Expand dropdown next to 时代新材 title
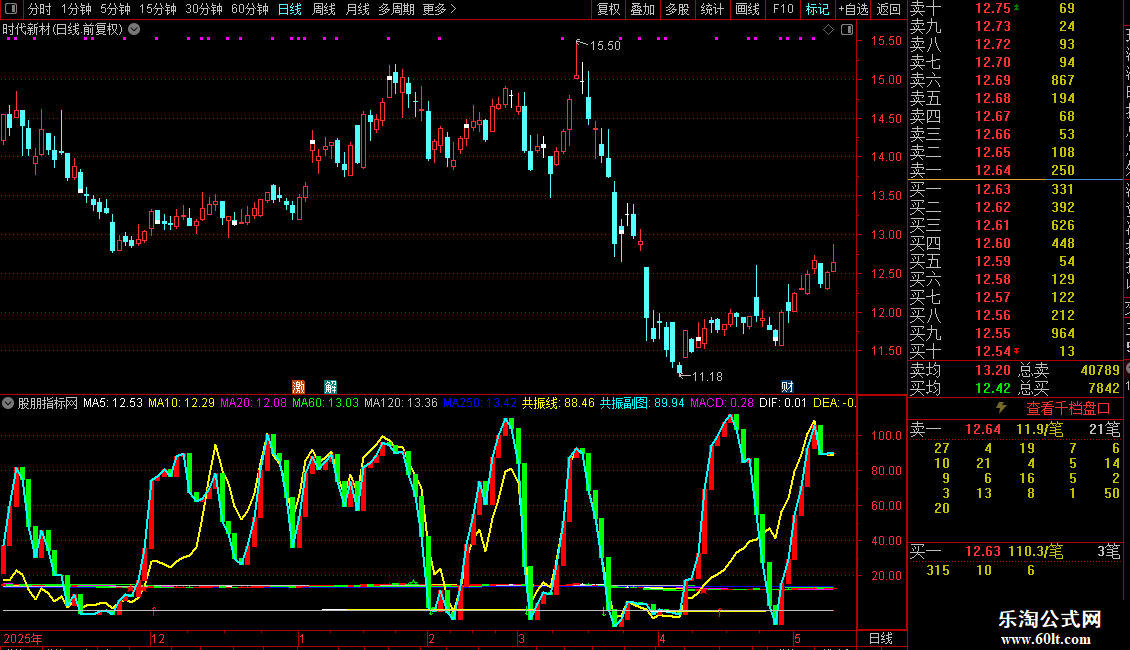This screenshot has width=1130, height=650. click(x=134, y=30)
